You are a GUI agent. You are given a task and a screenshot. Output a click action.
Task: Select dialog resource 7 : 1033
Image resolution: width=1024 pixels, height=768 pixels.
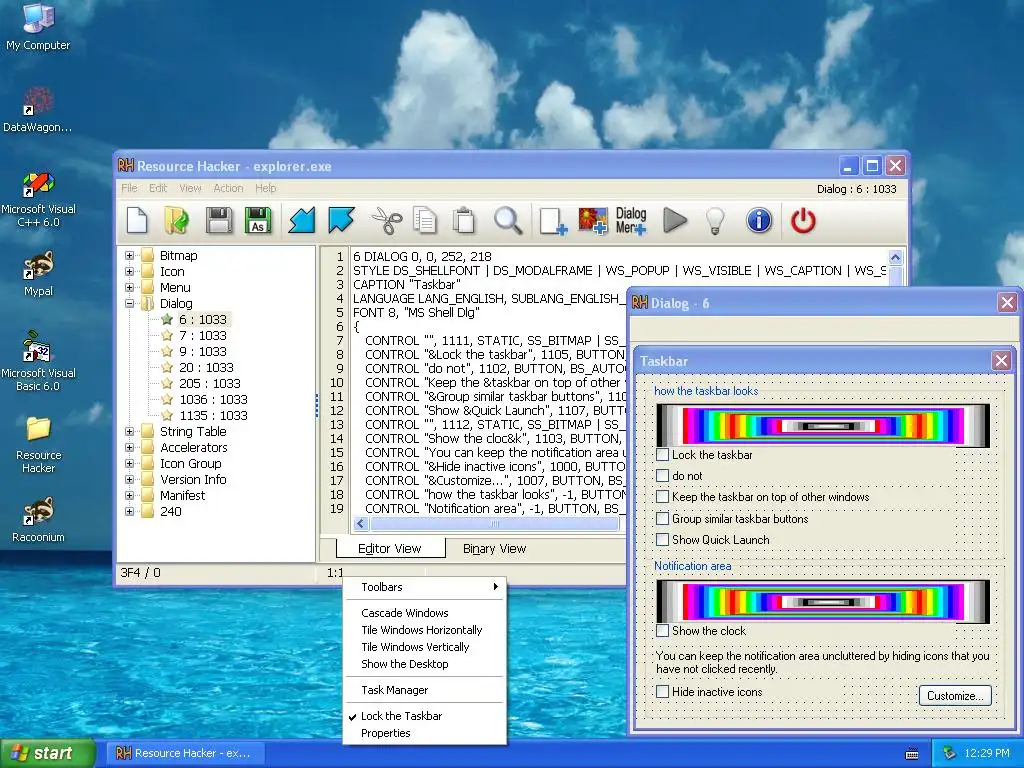coord(202,335)
